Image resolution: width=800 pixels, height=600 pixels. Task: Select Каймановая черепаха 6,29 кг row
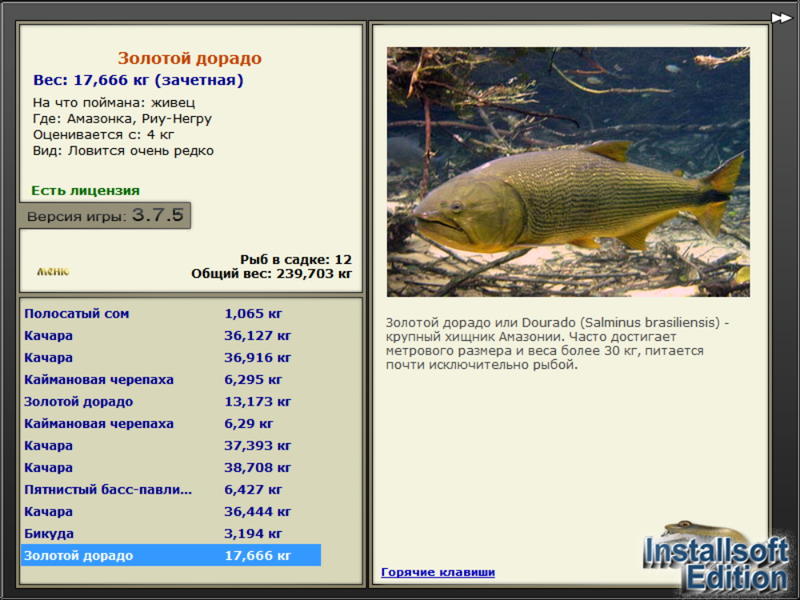click(171, 423)
